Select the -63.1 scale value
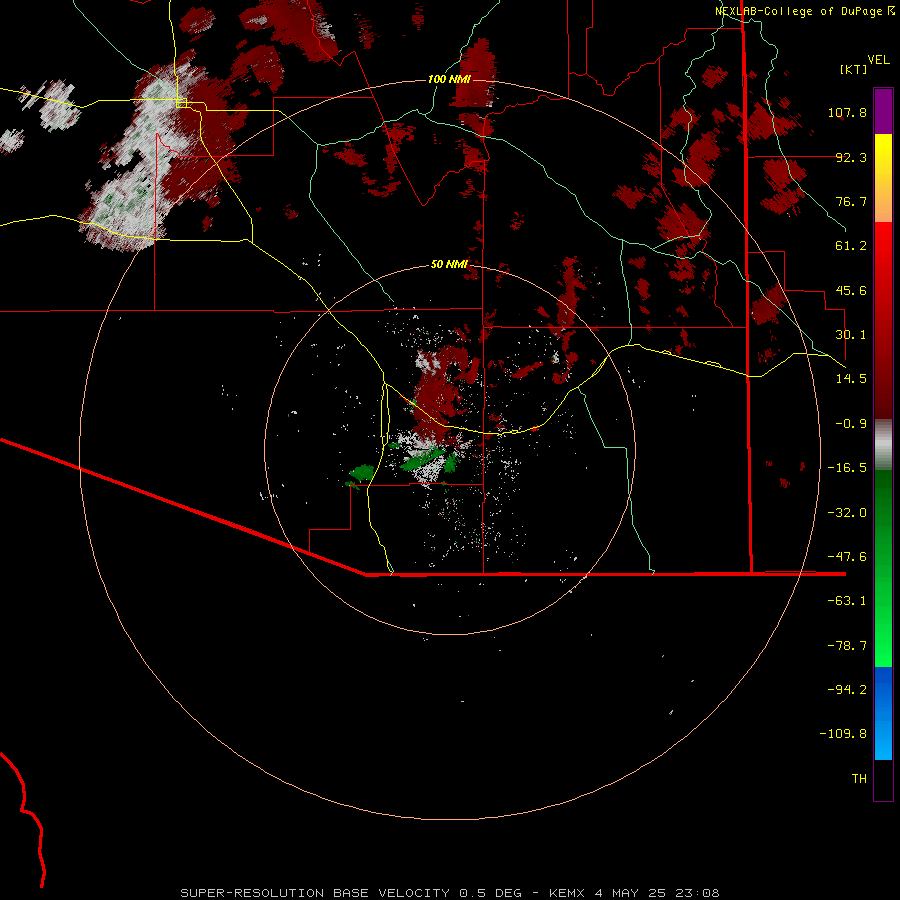900x900 pixels. coord(847,601)
